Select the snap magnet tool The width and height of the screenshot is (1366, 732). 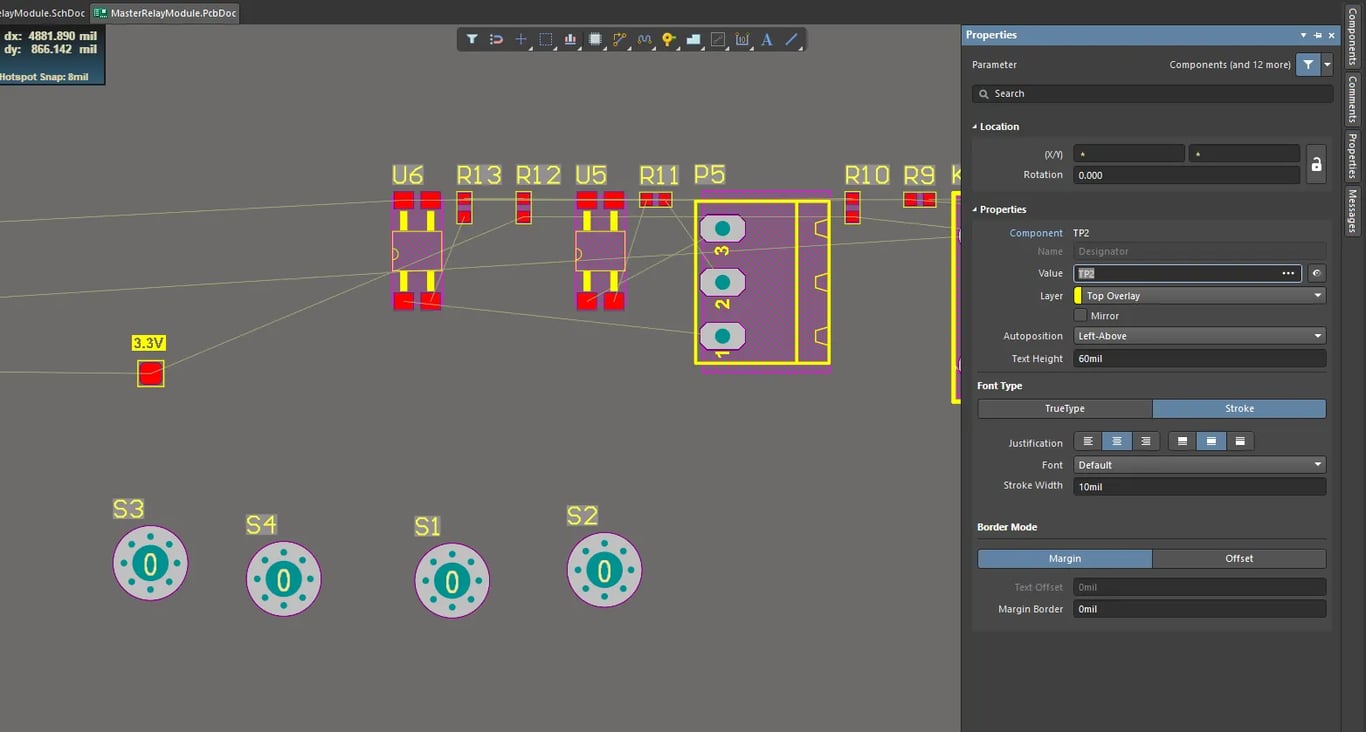click(x=496, y=40)
